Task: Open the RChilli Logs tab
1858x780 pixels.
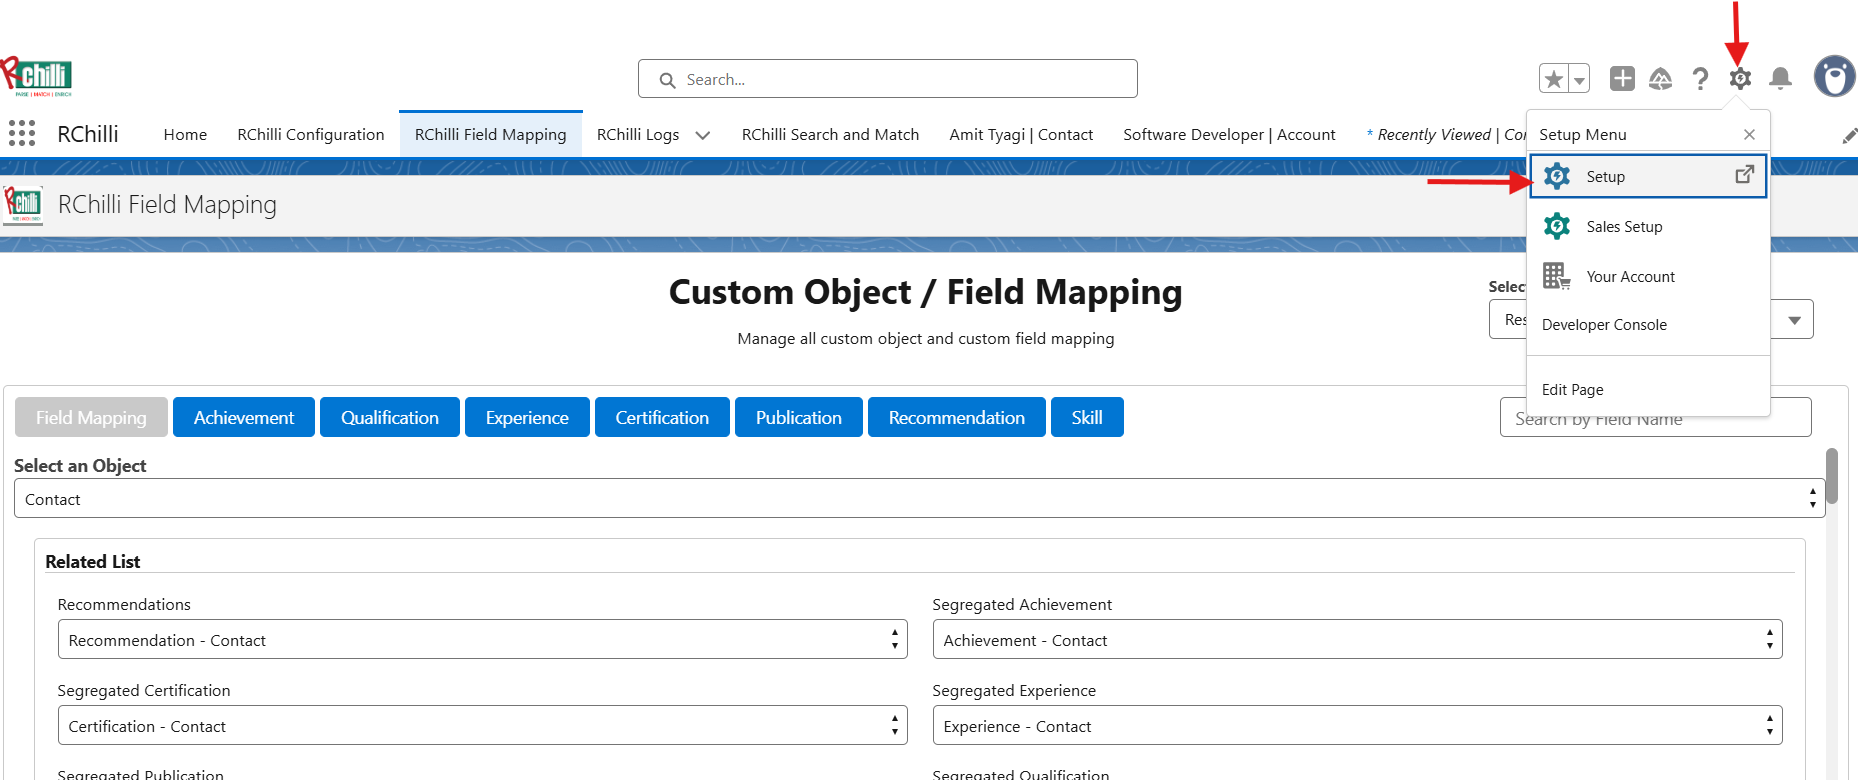Action: click(638, 135)
